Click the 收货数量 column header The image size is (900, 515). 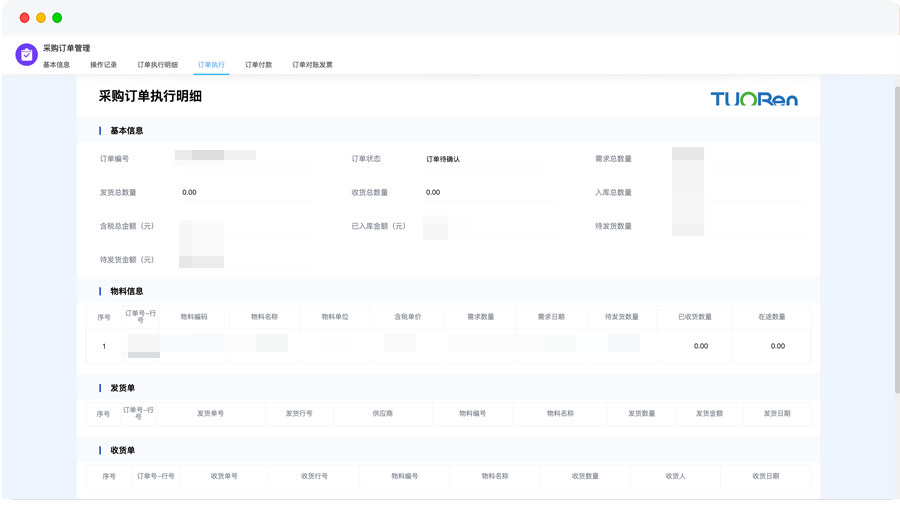coord(585,476)
